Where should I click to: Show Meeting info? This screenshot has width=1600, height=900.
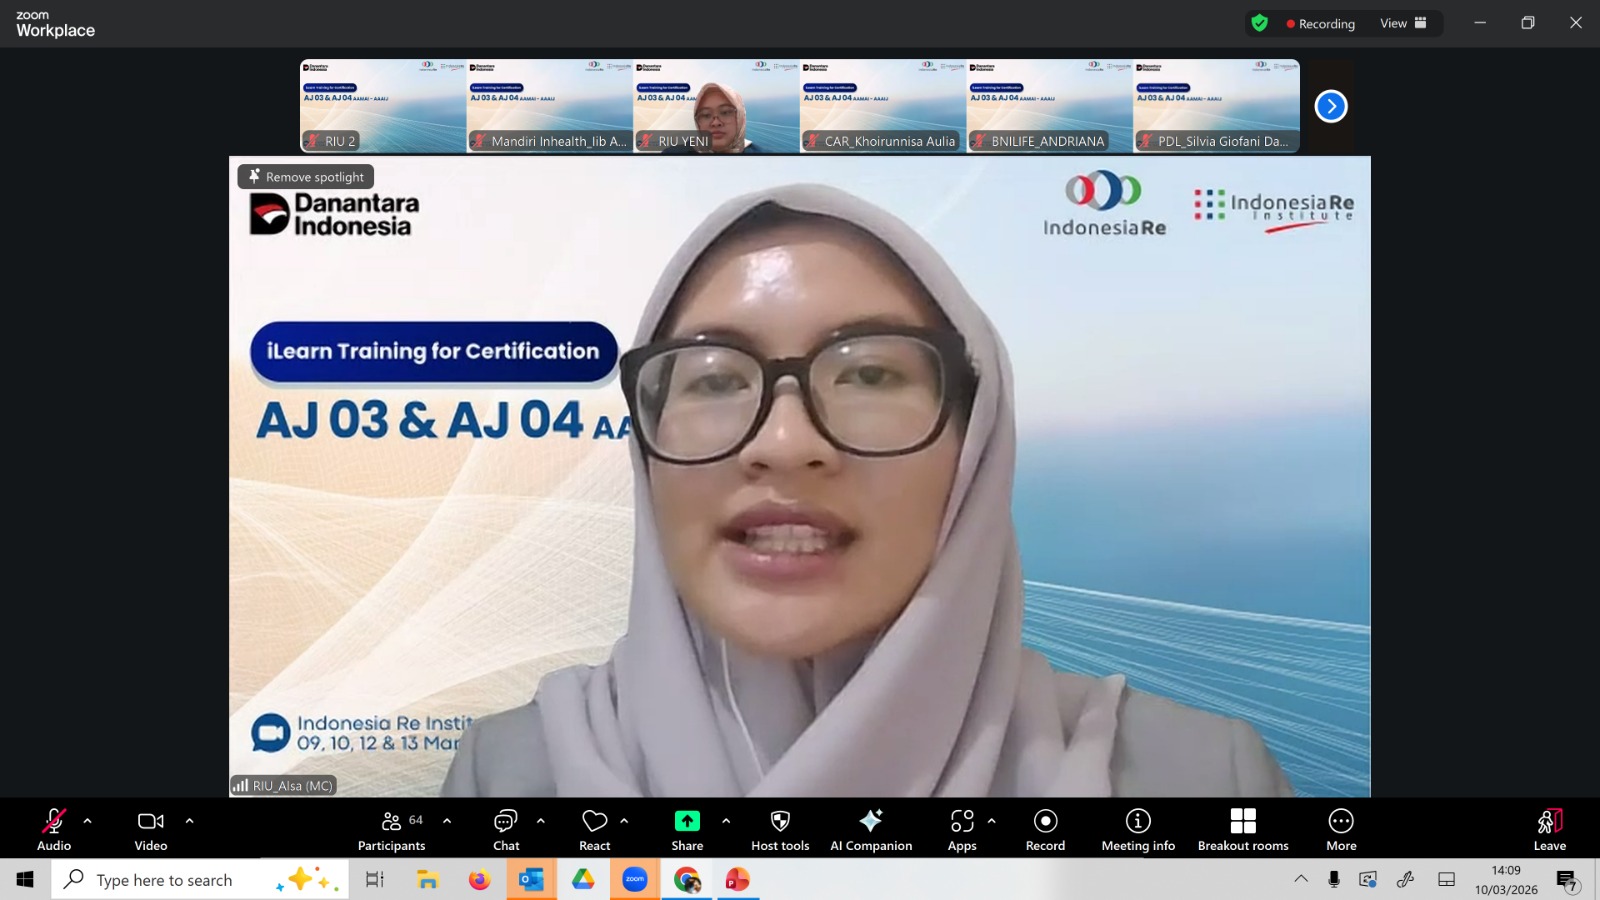tap(1138, 830)
